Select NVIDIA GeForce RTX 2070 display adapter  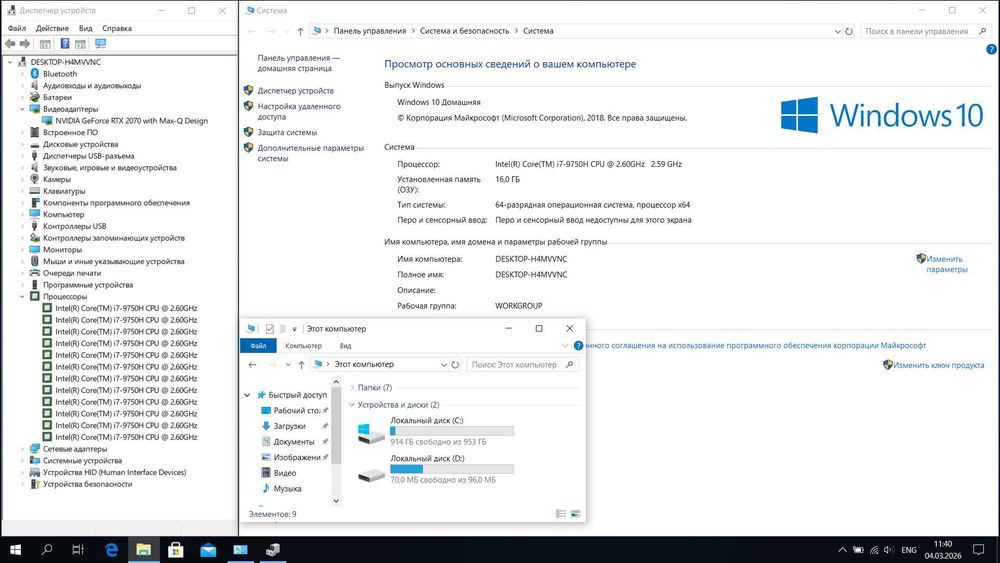tap(131, 121)
